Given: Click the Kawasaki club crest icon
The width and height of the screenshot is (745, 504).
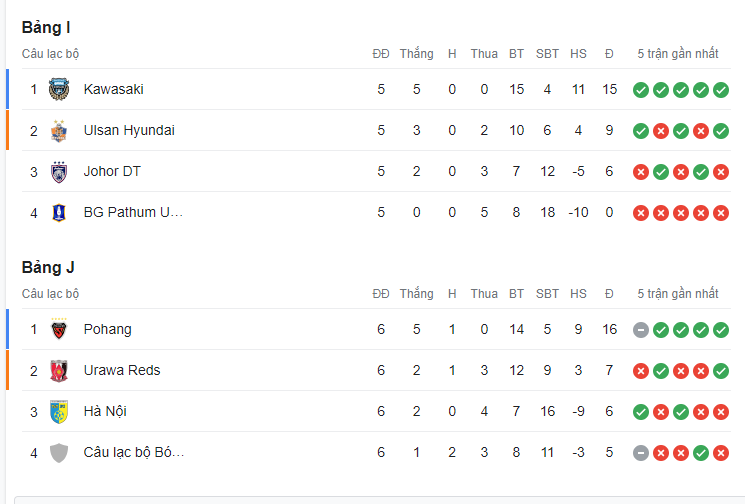Looking at the screenshot, I should (59, 89).
